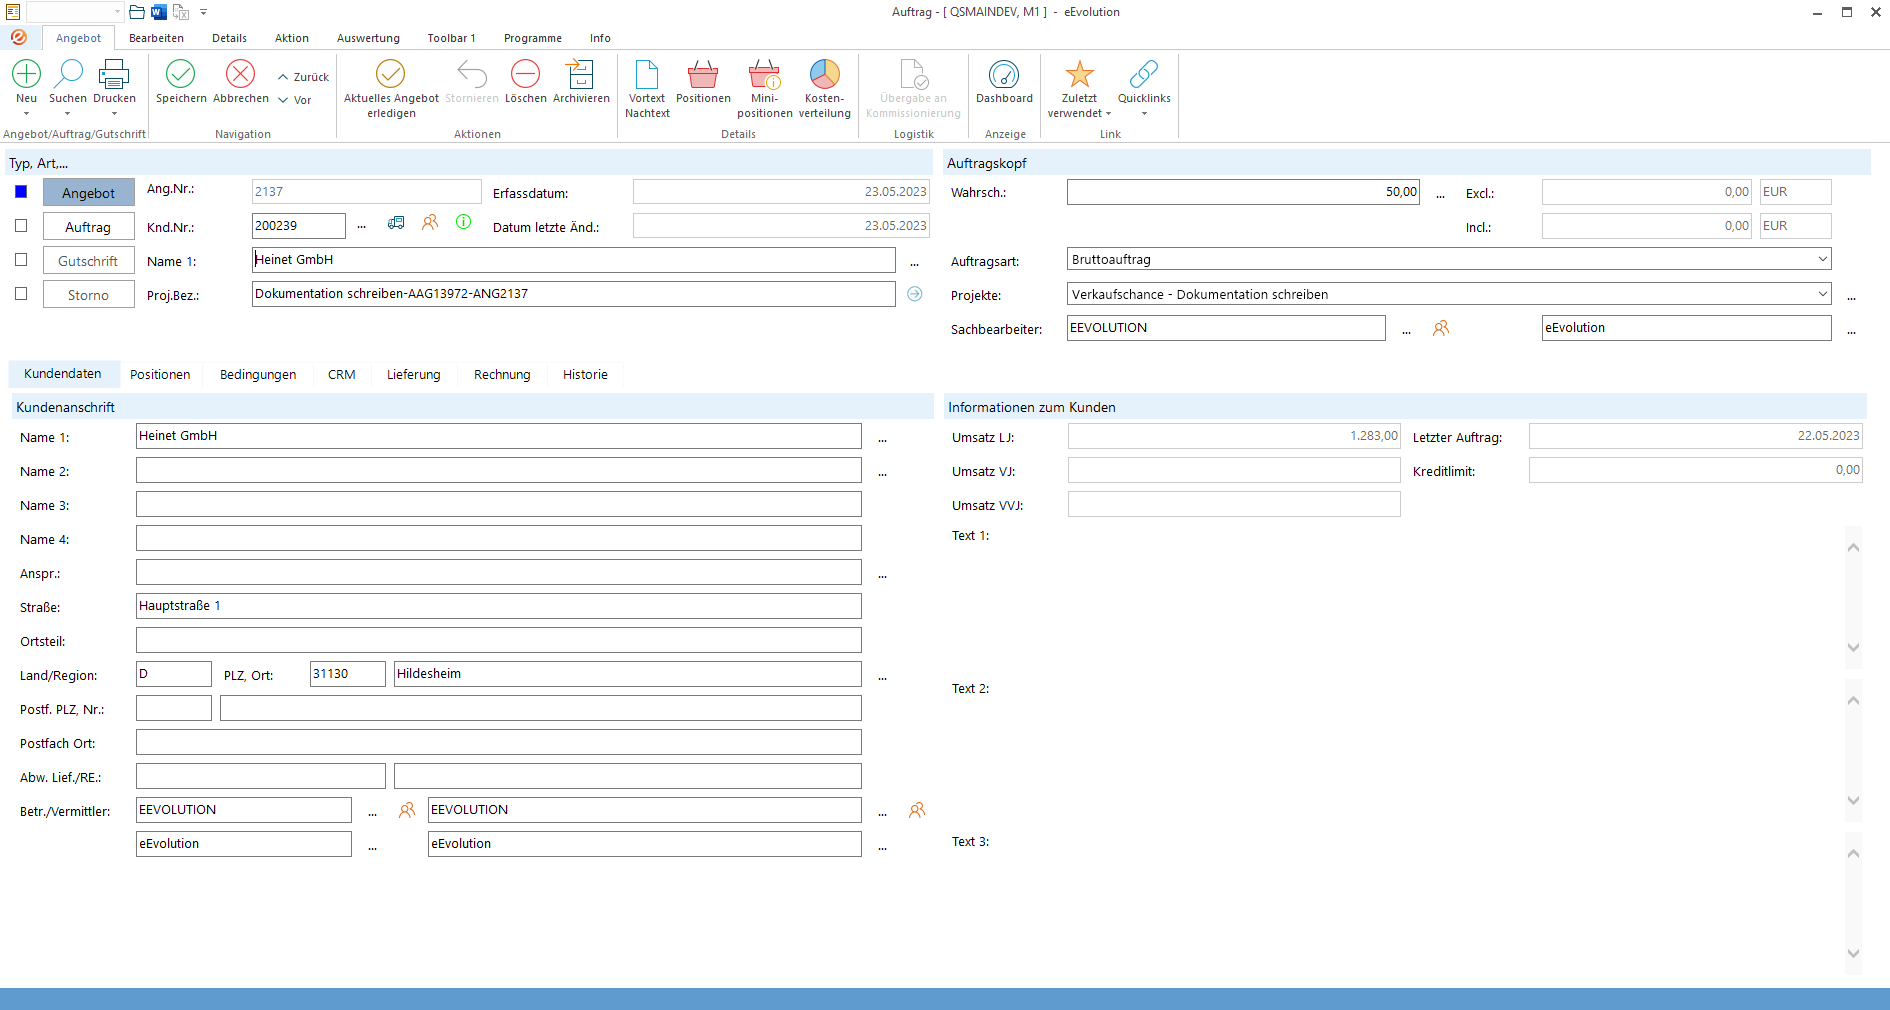1890x1010 pixels.
Task: Click the Text 1 scroll down arrow
Action: pyautogui.click(x=1853, y=647)
